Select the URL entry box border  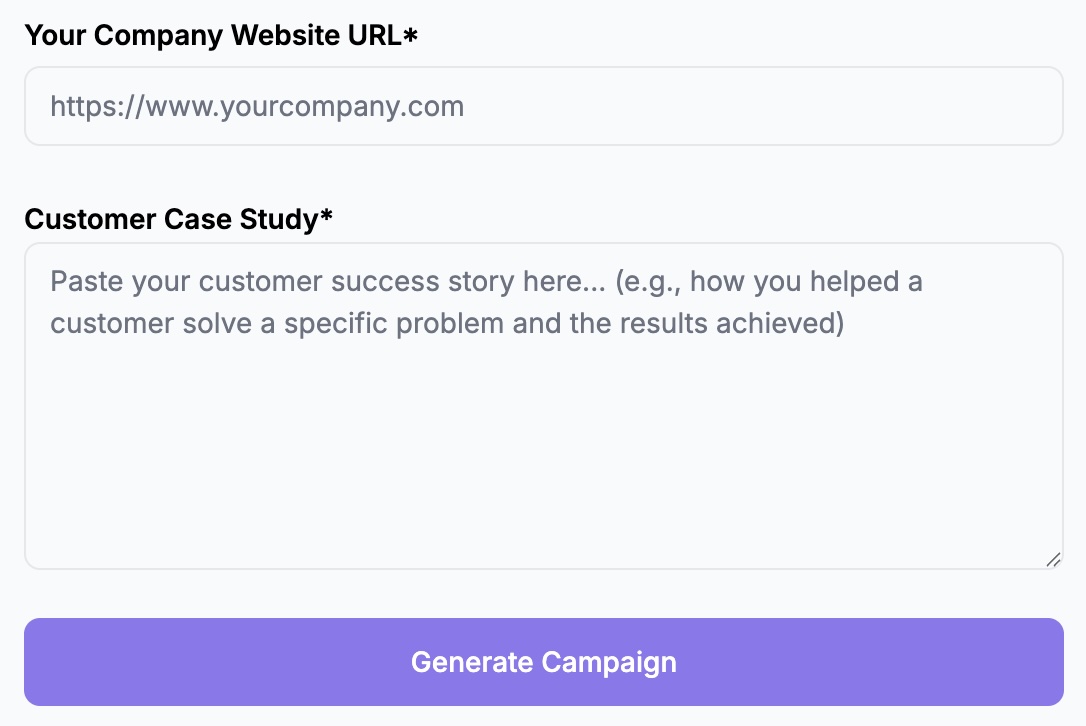[x=543, y=68]
